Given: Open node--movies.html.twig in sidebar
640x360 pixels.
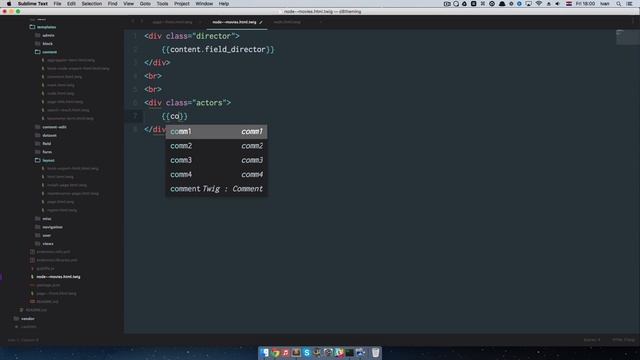Looking at the screenshot, I should pyautogui.click(x=58, y=277).
